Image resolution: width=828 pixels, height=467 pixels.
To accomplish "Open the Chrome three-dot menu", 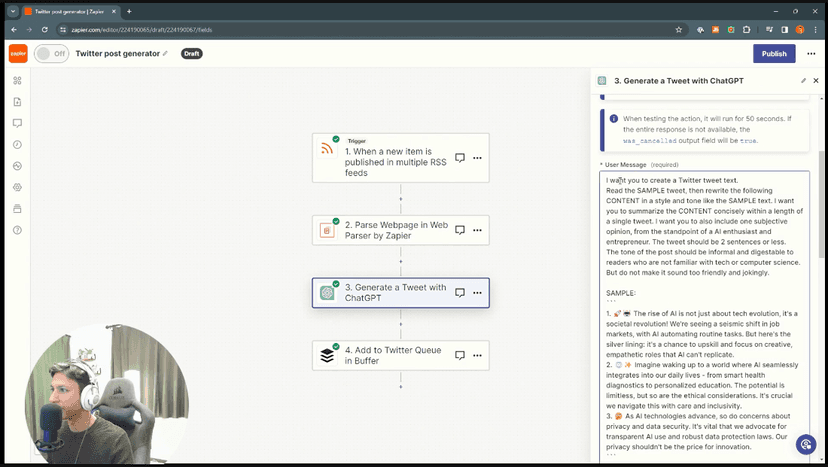I will (x=815, y=30).
